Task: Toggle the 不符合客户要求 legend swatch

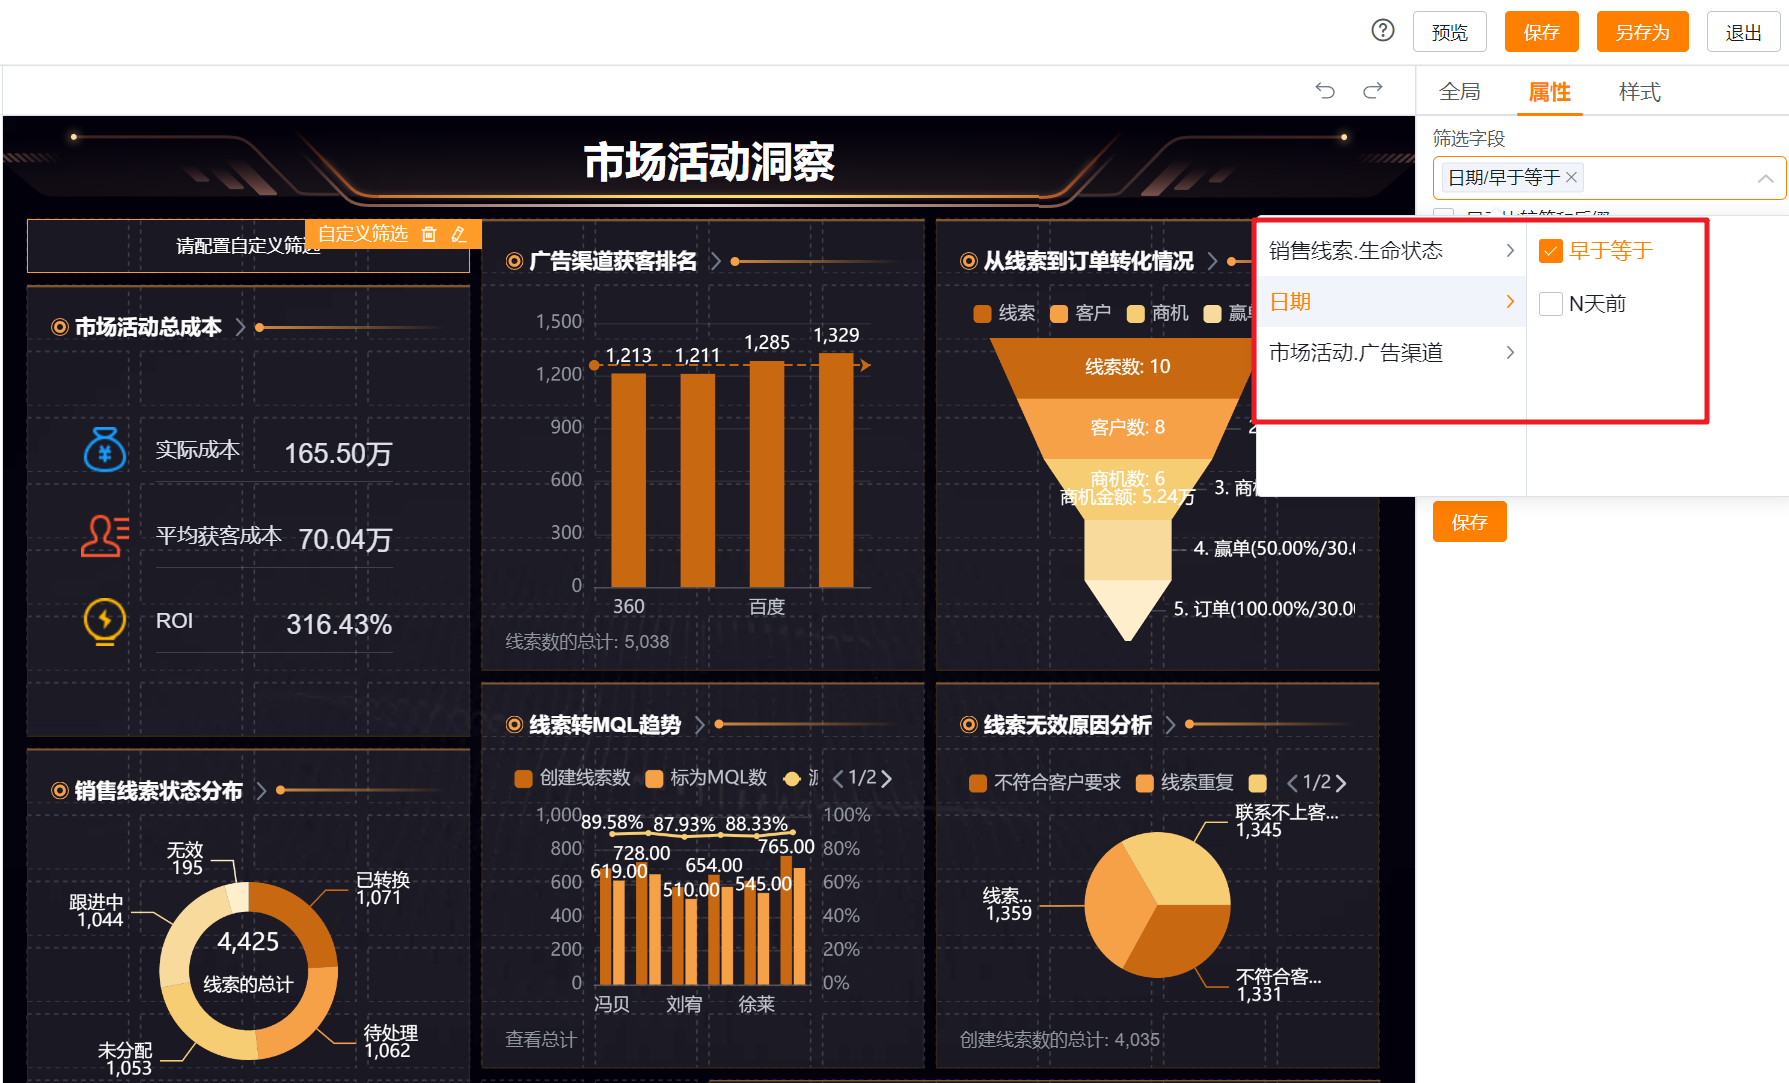Action: point(978,783)
